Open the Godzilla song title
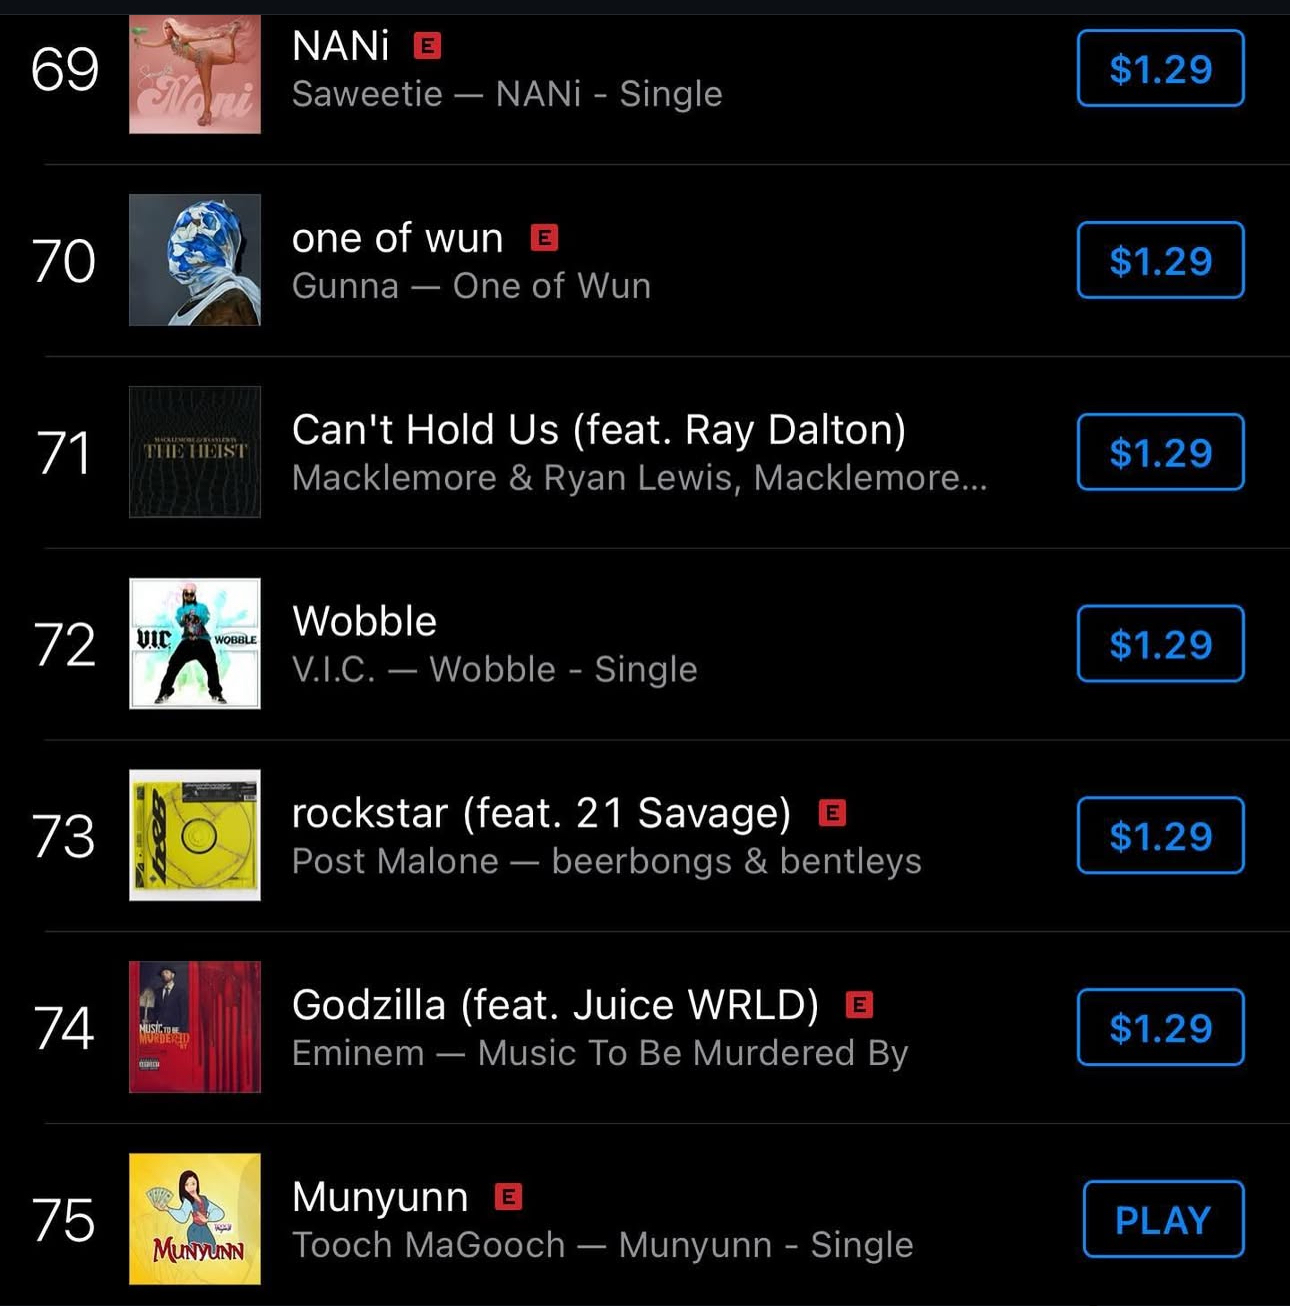The height and width of the screenshot is (1306, 1290). (555, 1005)
